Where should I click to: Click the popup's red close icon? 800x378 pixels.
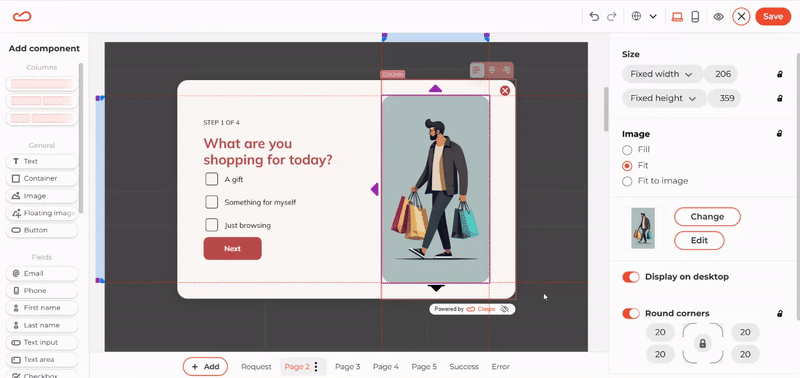505,91
